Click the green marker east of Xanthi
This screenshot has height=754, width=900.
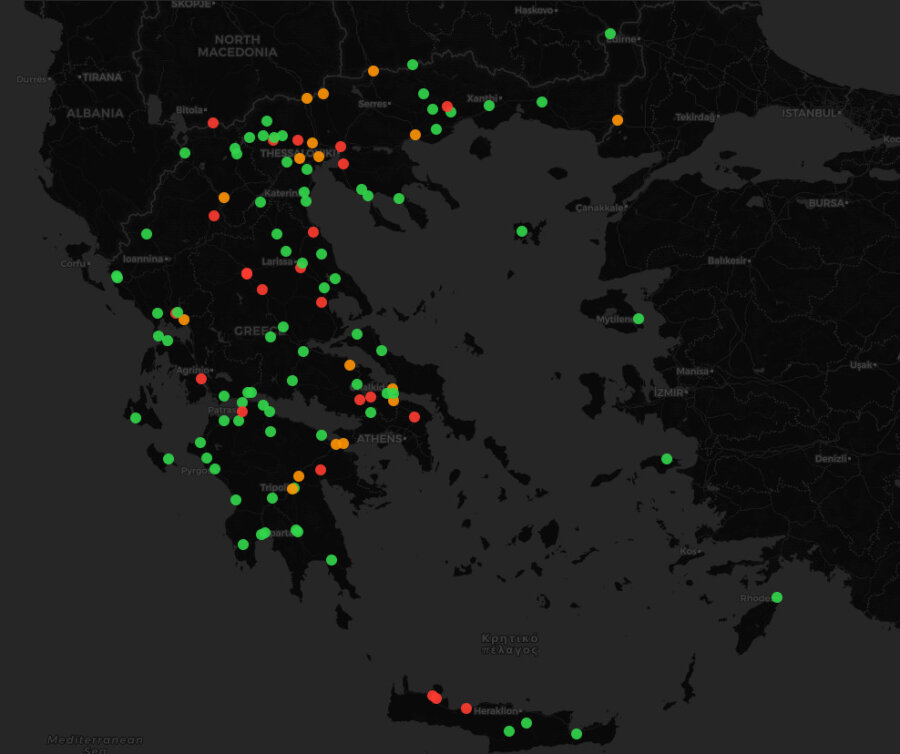542,102
